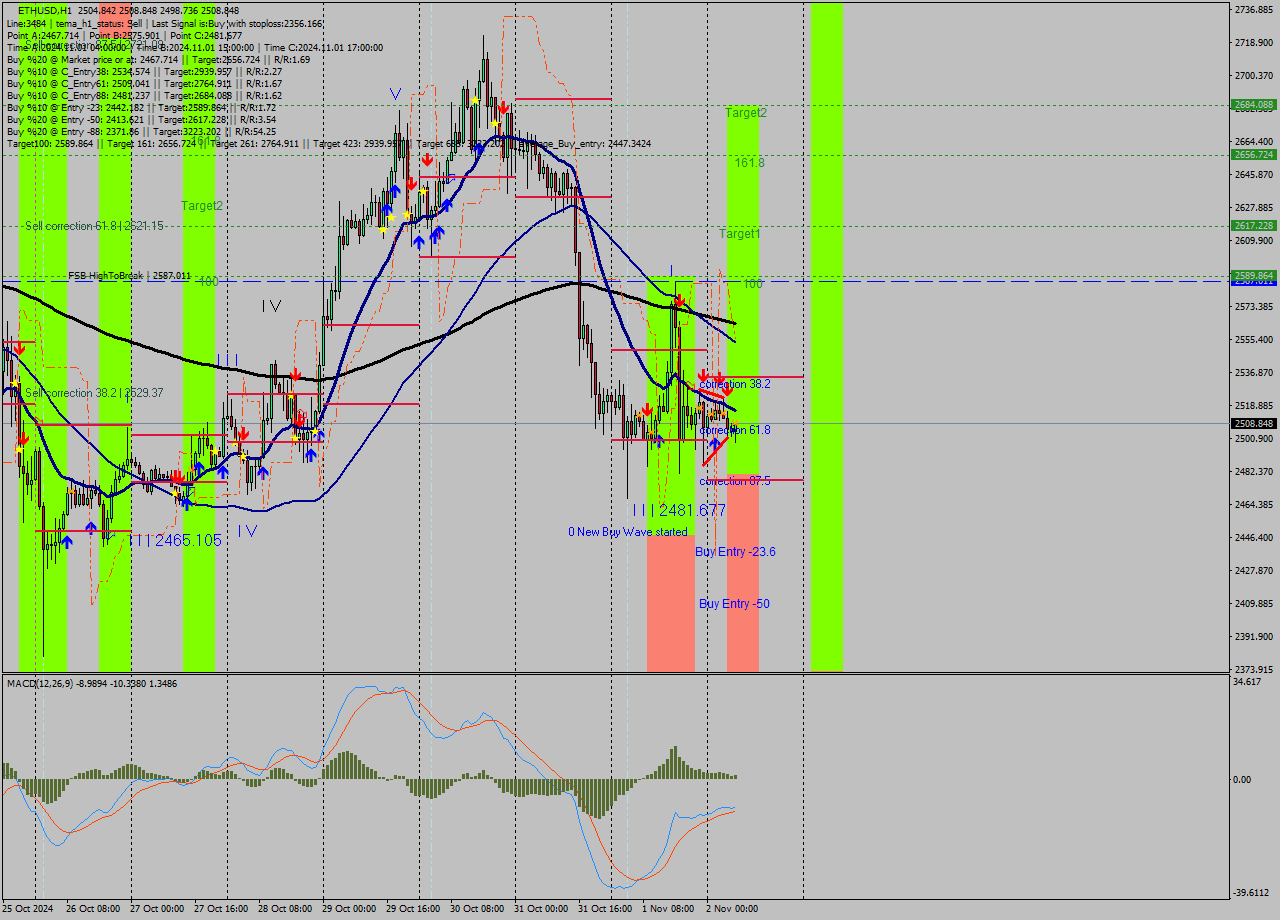Select the 'correction 87.5' label
Viewport: 1280px width, 920px height.
[735, 481]
